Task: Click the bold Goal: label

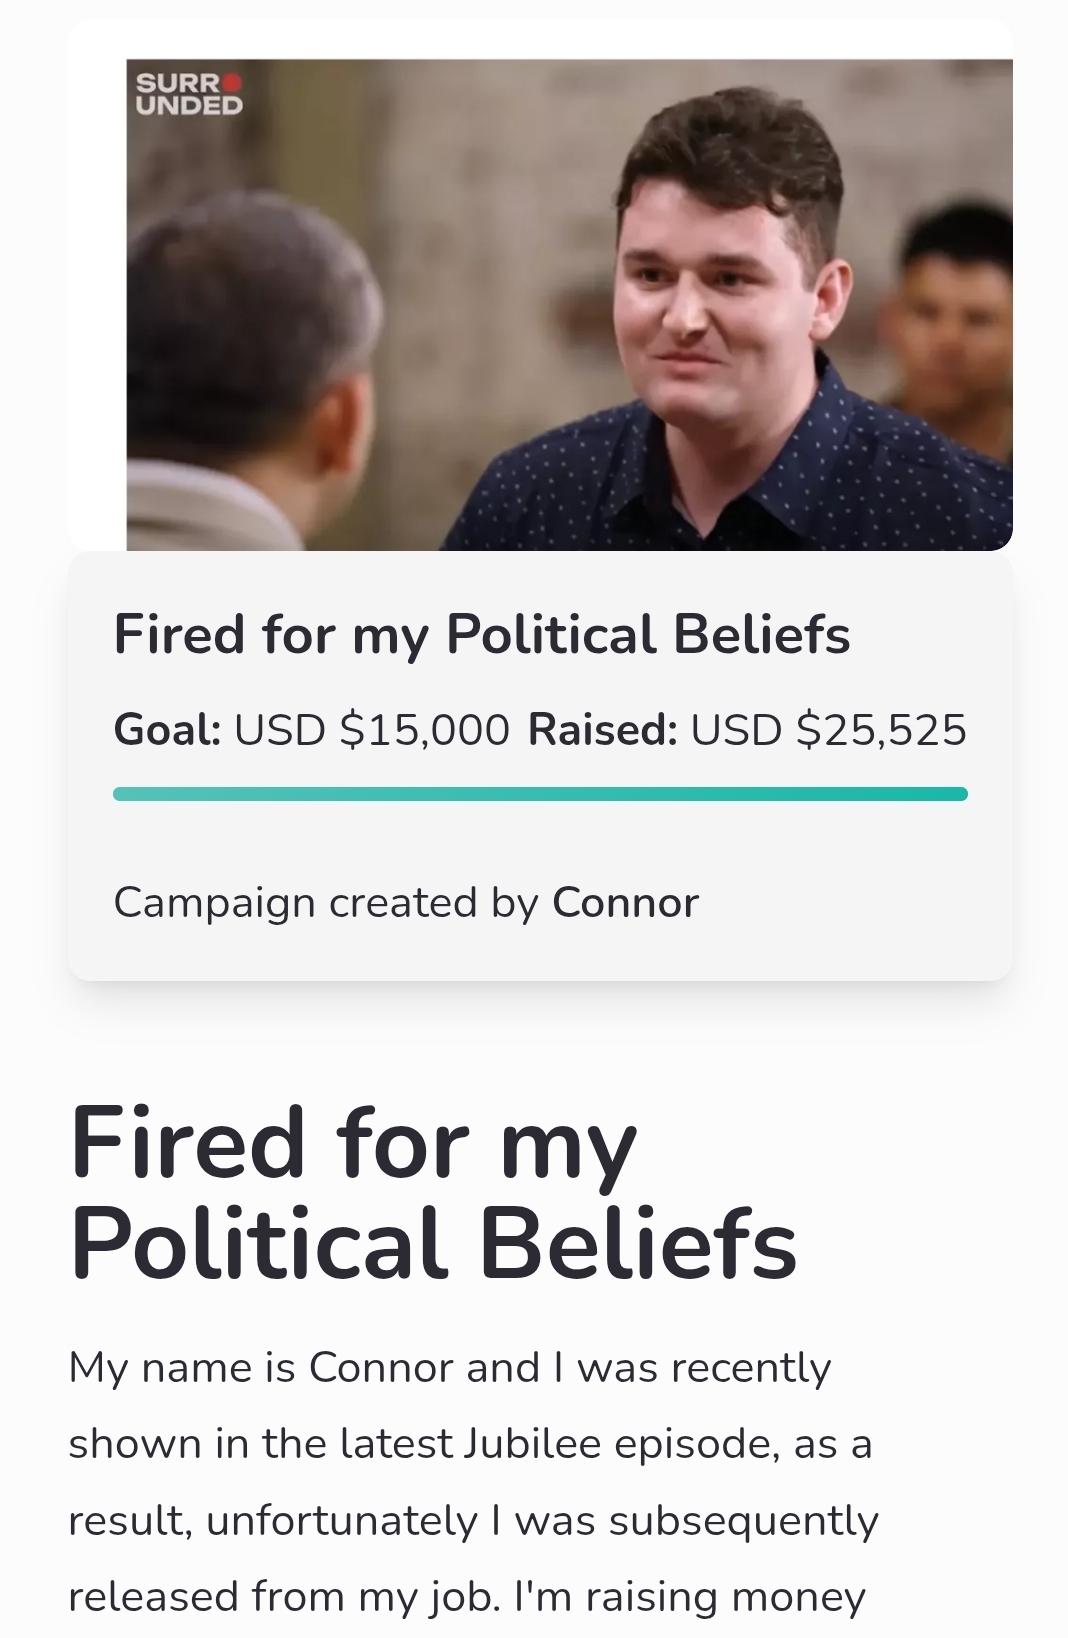Action: tap(167, 730)
